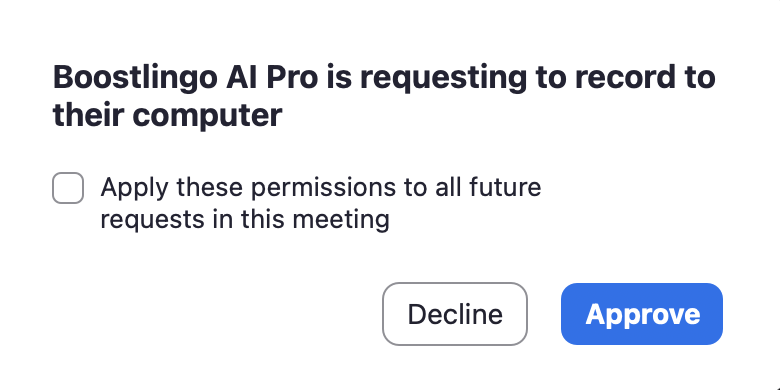
Task: Click the 'Apply these permissions to all future' label
Action: tap(321, 188)
